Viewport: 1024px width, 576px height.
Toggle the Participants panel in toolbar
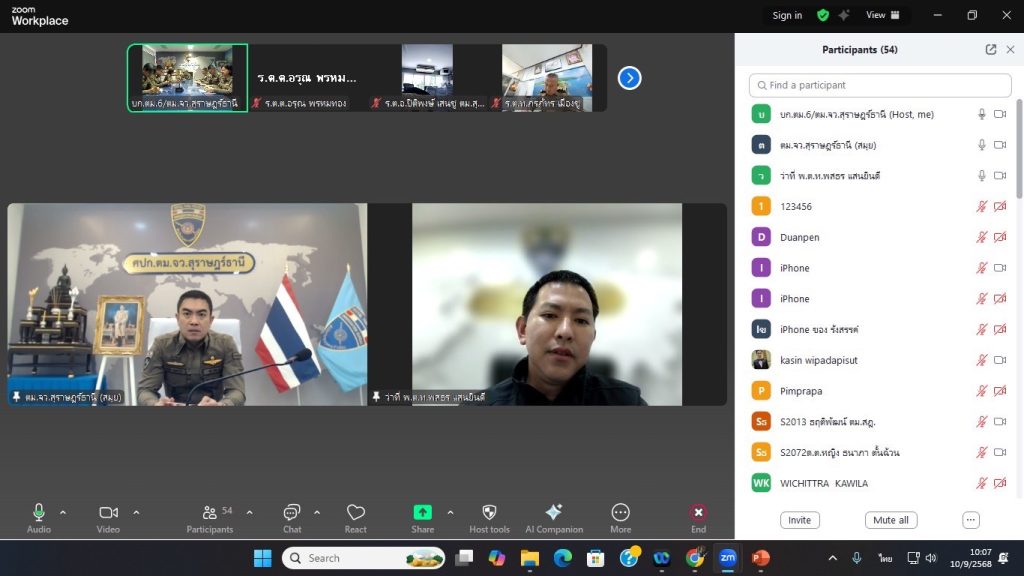coord(210,512)
